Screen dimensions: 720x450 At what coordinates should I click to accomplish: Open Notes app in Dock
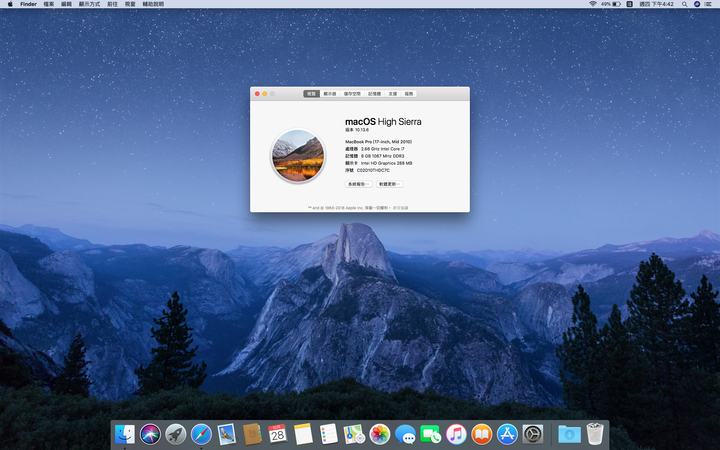(303, 434)
